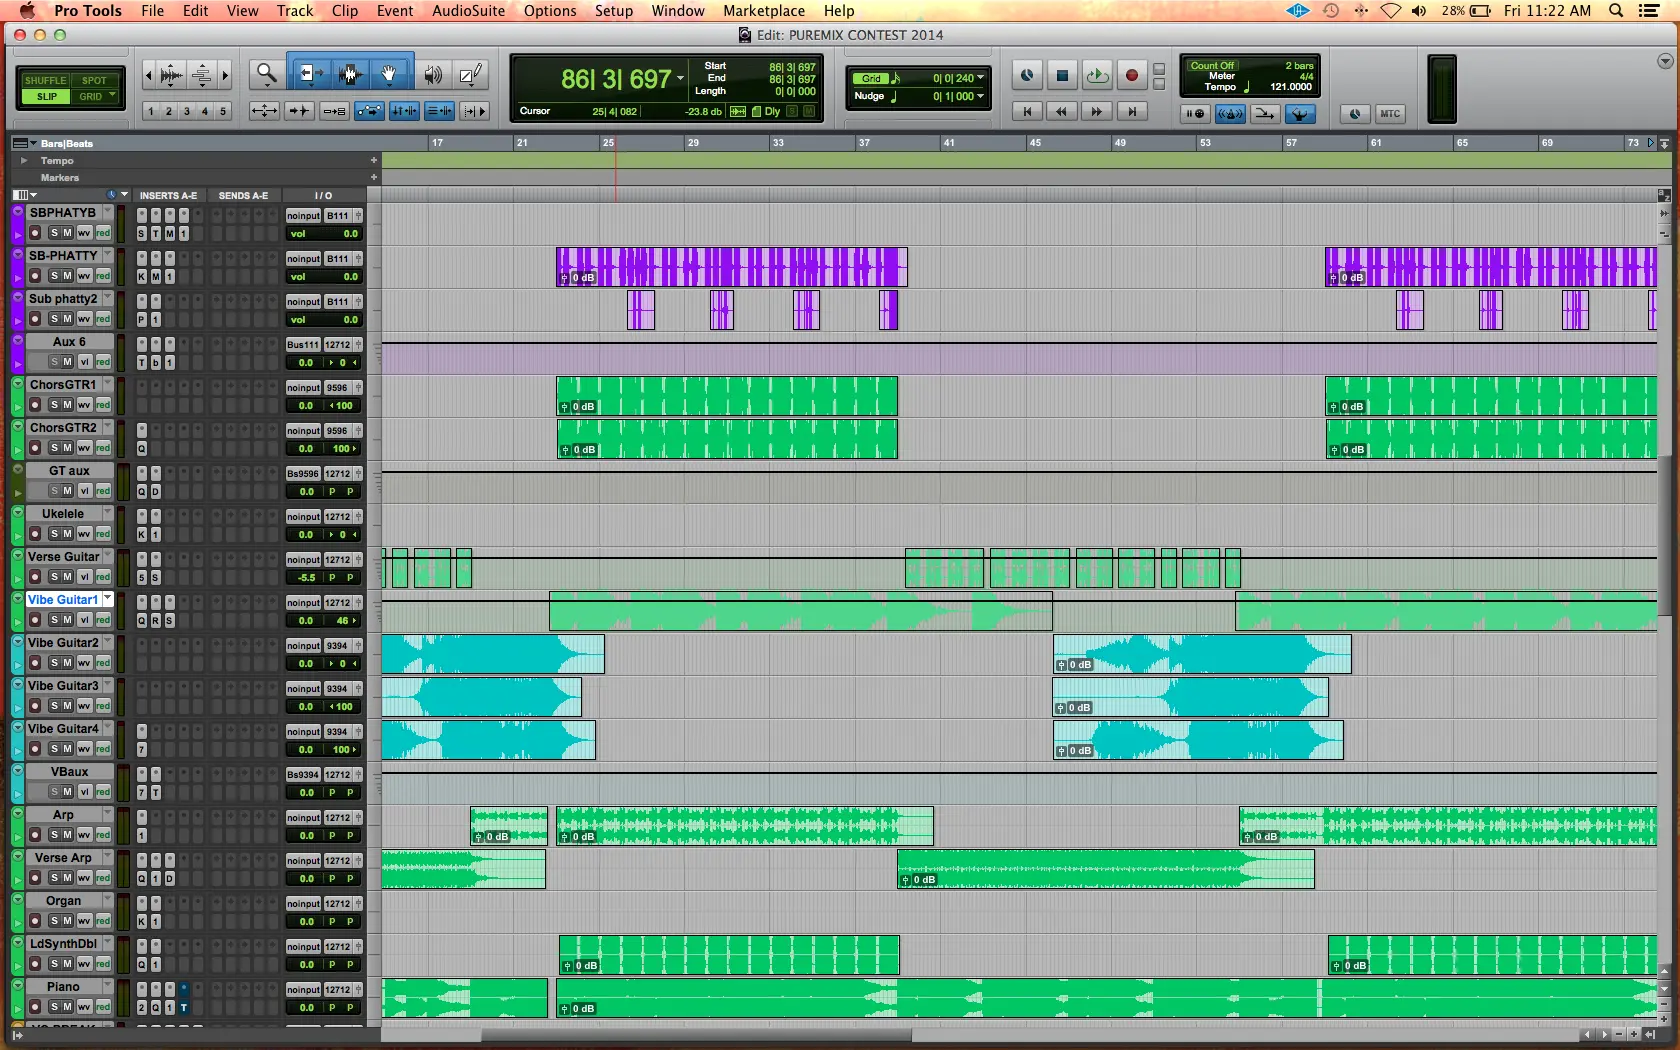Open Nudge value dropdown arrow
The width and height of the screenshot is (1680, 1050).
[981, 96]
